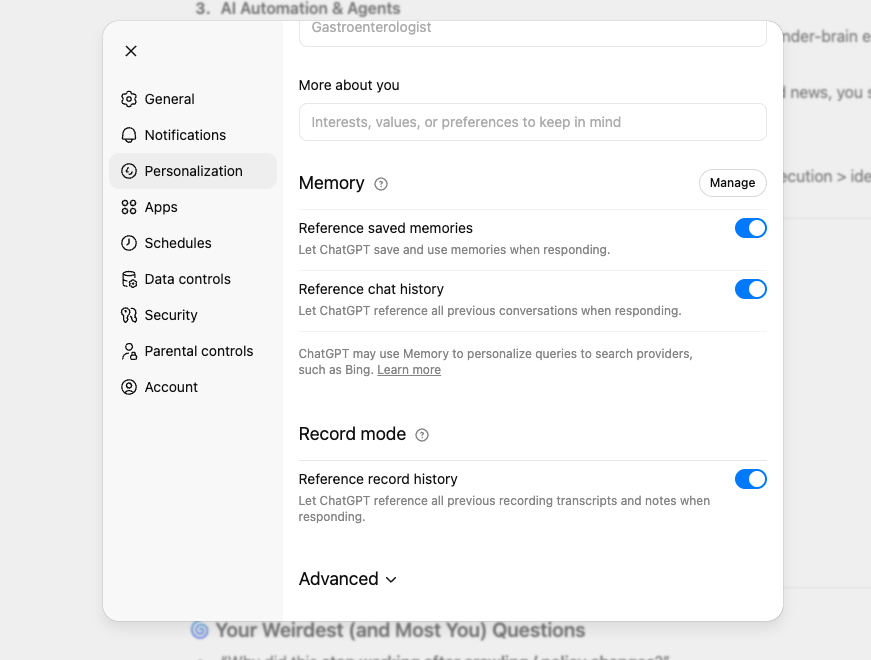Click the Reference chat history label
The width and height of the screenshot is (871, 660).
coord(371,289)
